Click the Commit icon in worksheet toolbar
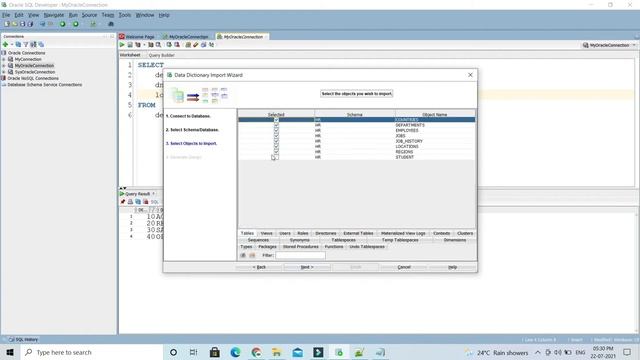Screen dimensions: 640x360 (169, 44)
